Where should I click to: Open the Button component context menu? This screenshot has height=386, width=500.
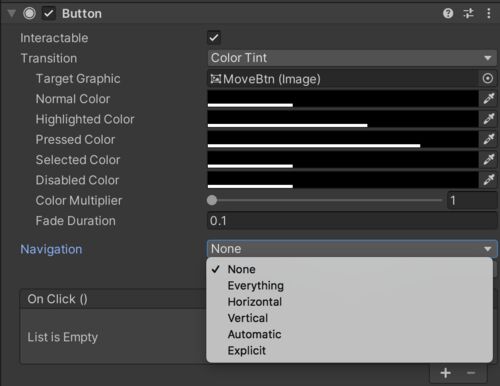point(489,13)
